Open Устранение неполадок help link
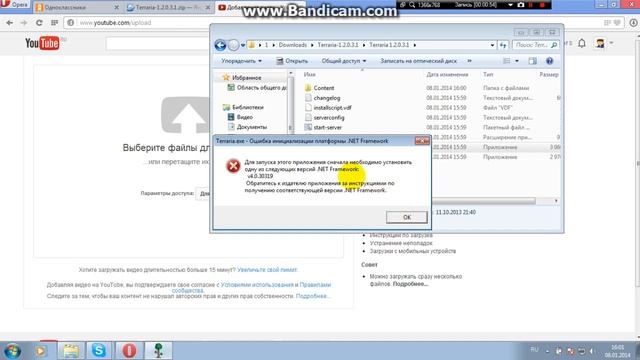 [x=401, y=243]
